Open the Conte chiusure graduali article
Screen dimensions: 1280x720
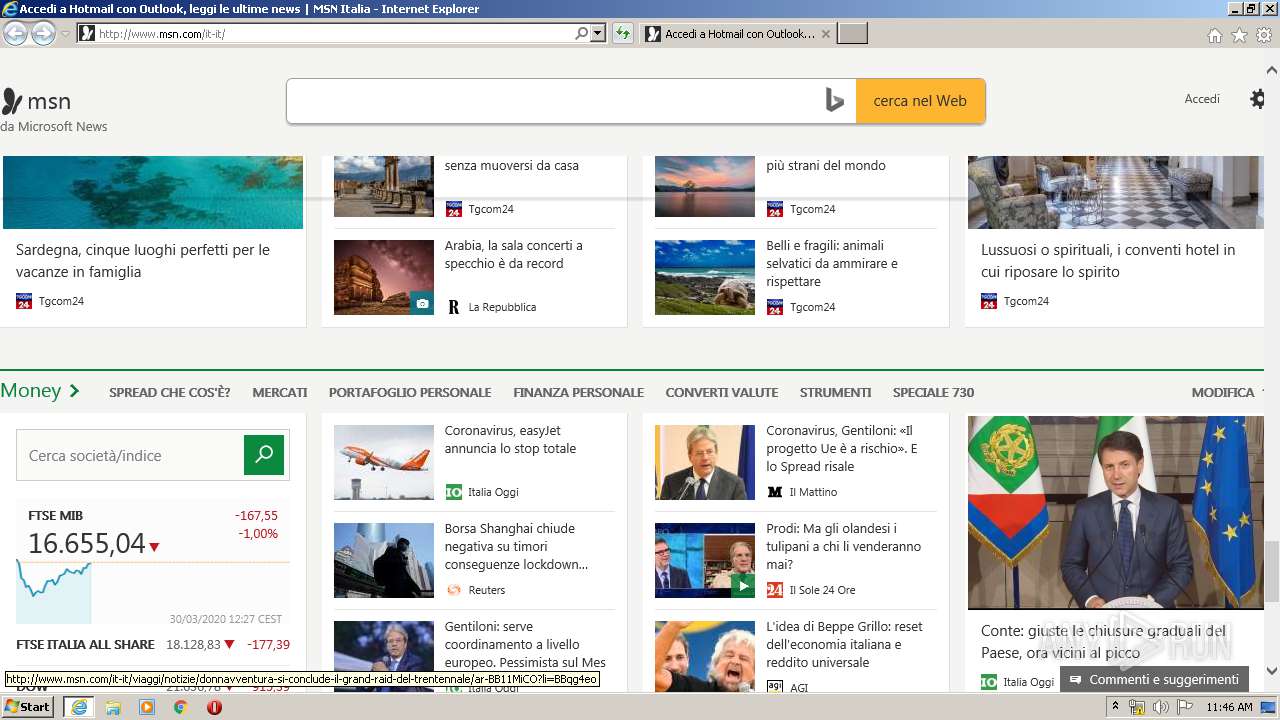[x=1105, y=641]
